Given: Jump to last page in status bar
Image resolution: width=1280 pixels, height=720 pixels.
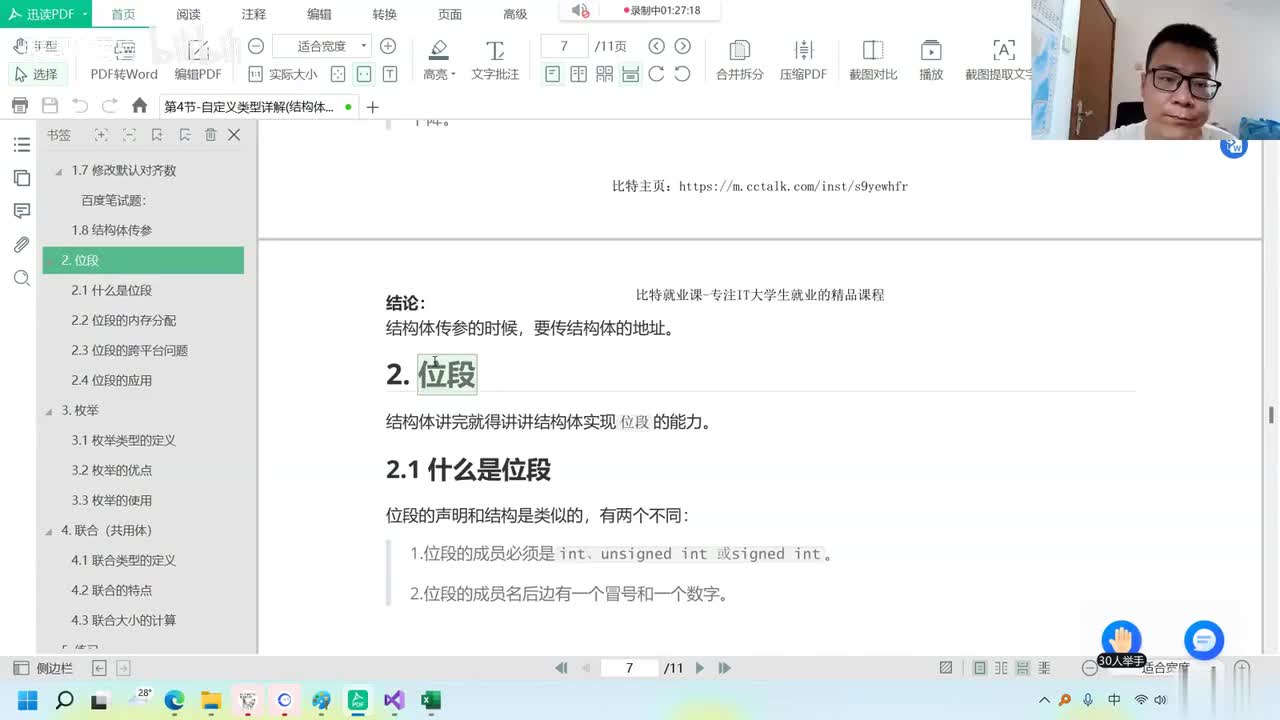Looking at the screenshot, I should click(x=725, y=668).
